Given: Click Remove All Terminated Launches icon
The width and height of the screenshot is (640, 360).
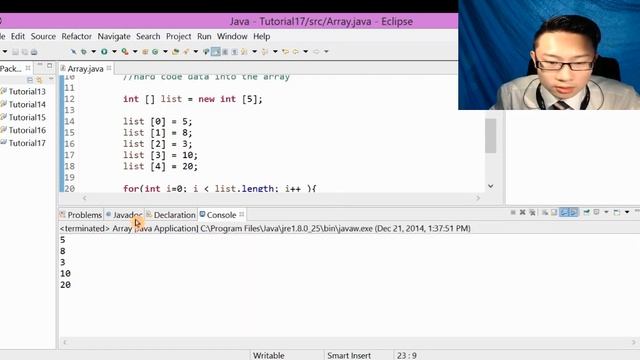Looking at the screenshot, I should click(x=533, y=212).
